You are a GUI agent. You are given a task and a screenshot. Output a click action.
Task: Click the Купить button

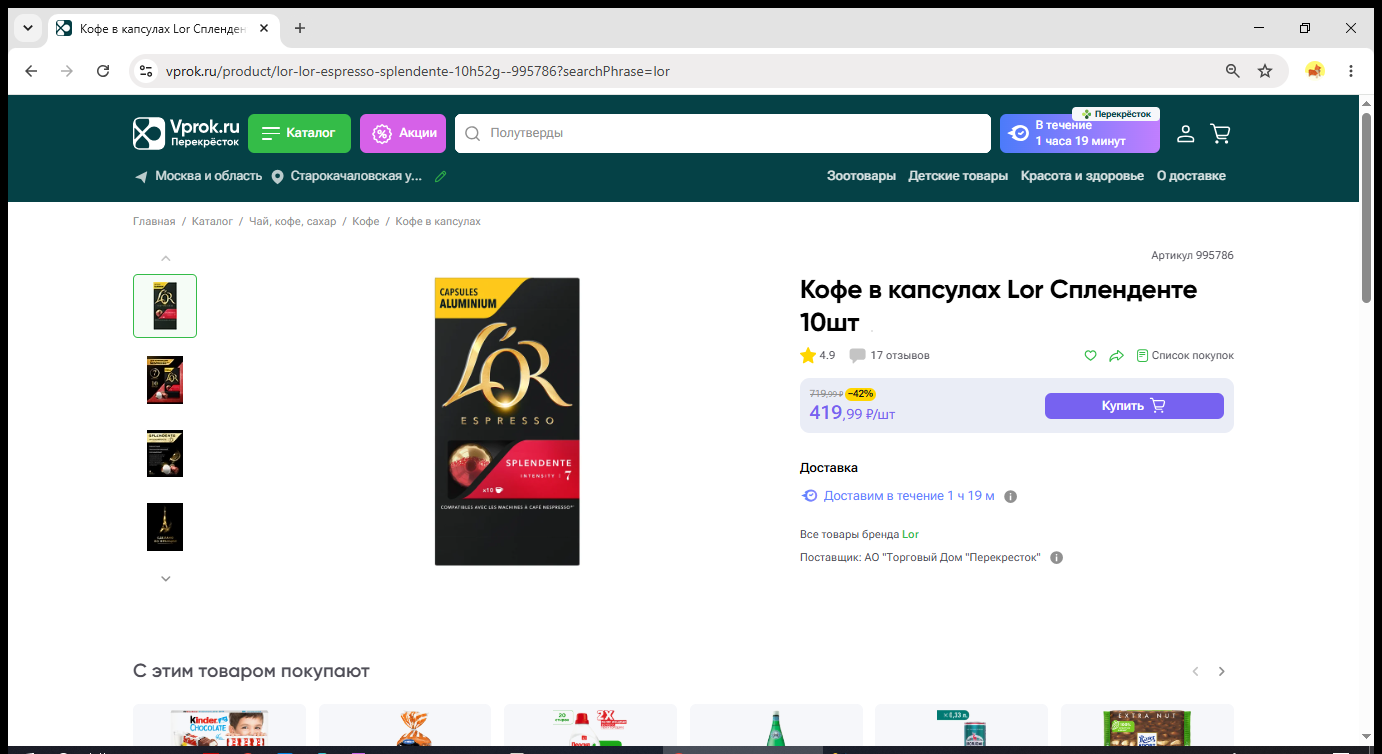point(1134,406)
